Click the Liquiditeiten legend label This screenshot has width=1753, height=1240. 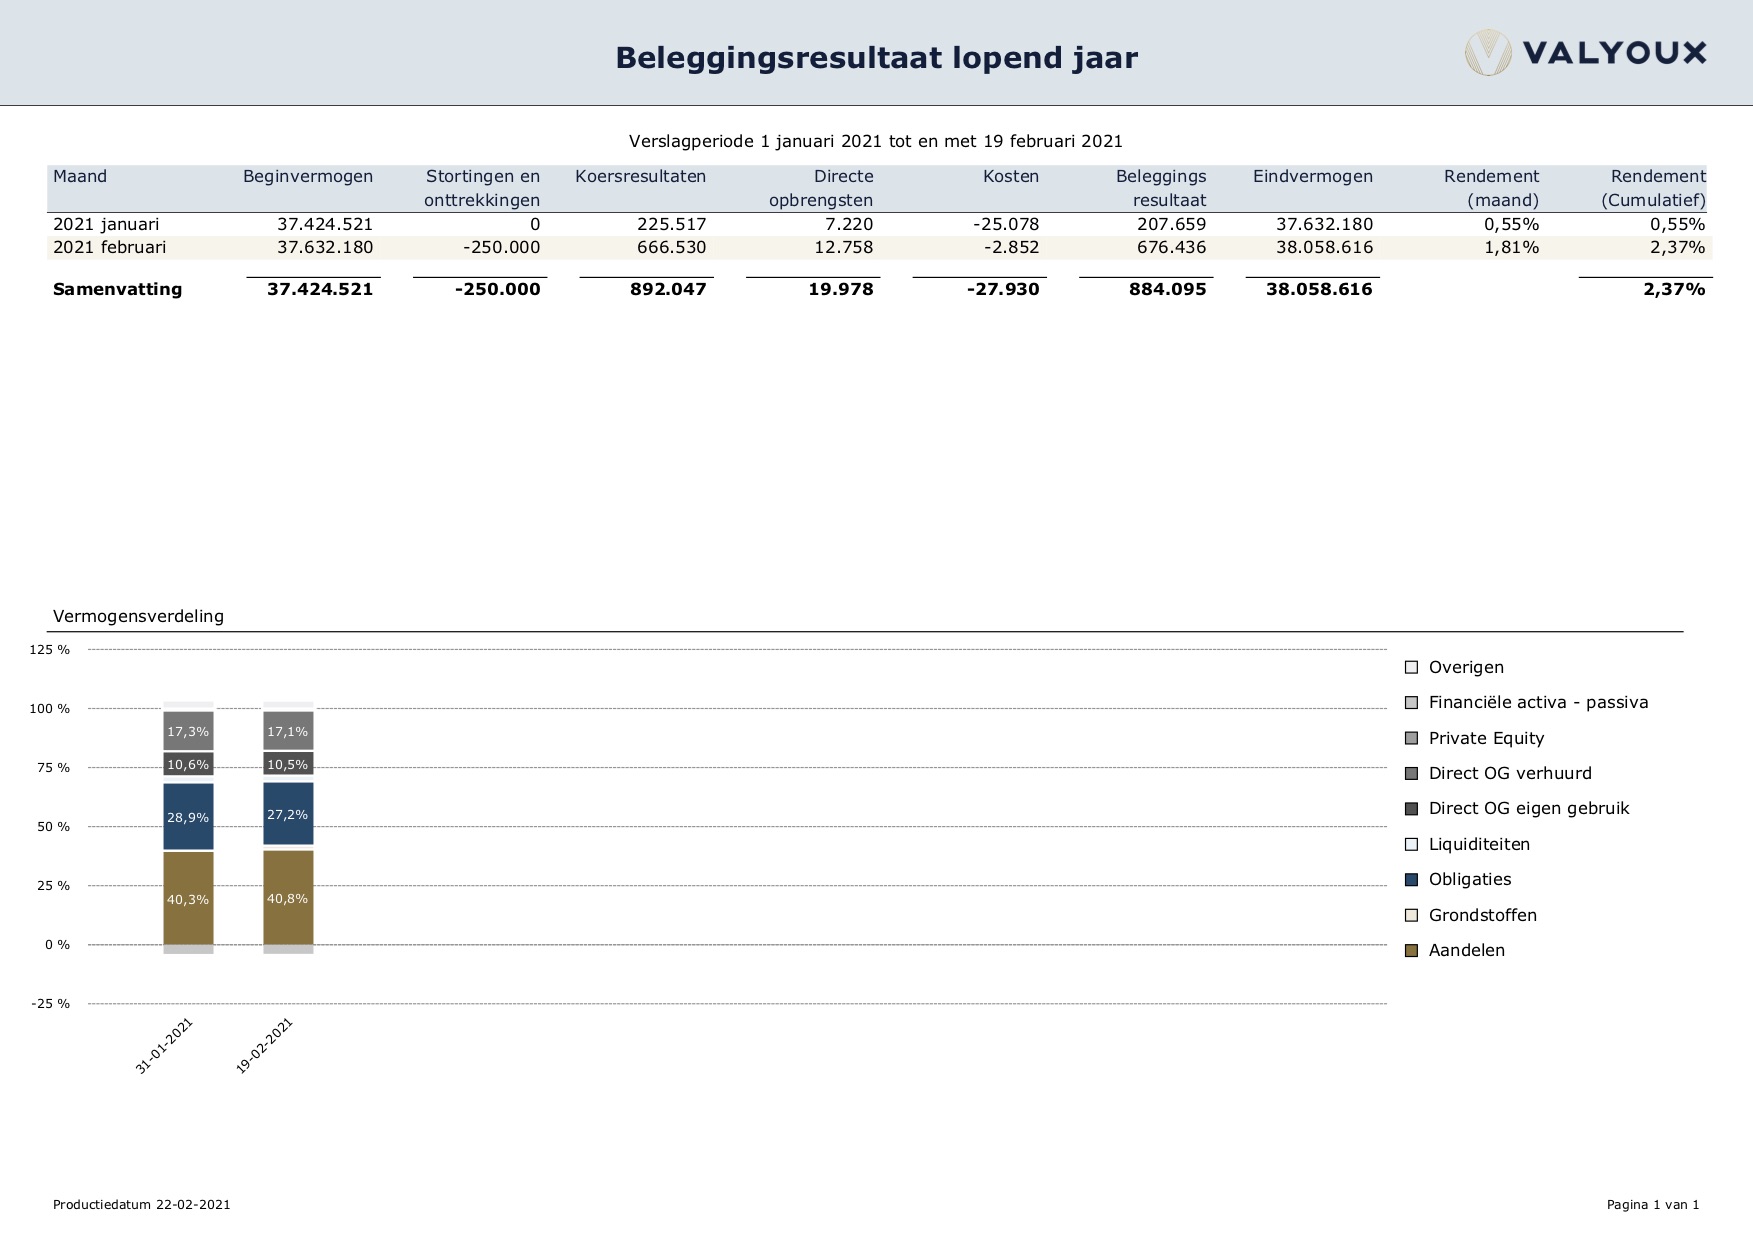[1479, 844]
